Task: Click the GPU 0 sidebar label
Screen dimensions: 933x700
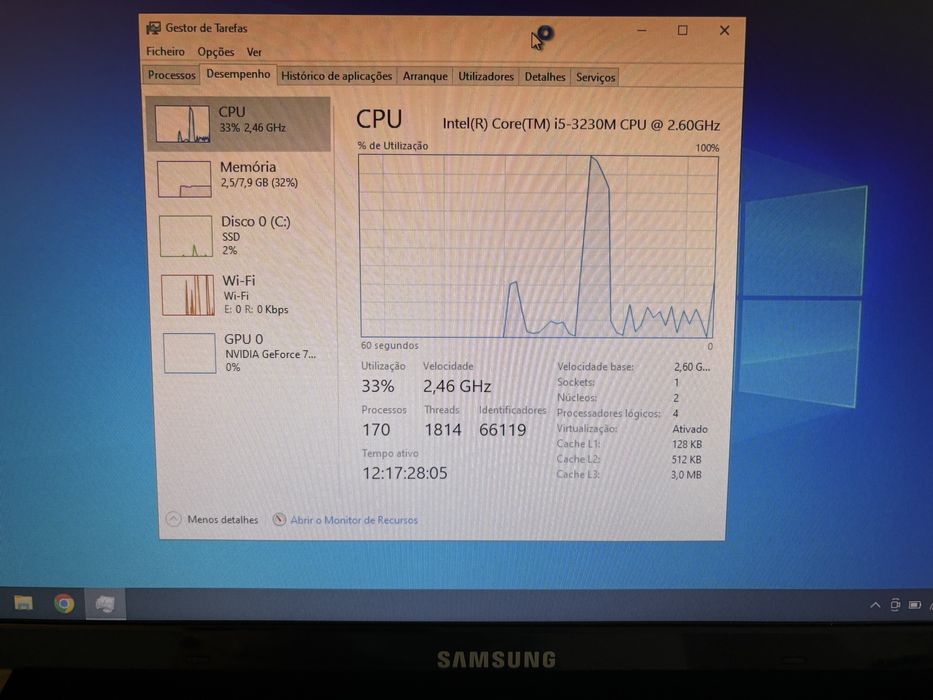Action: click(243, 339)
